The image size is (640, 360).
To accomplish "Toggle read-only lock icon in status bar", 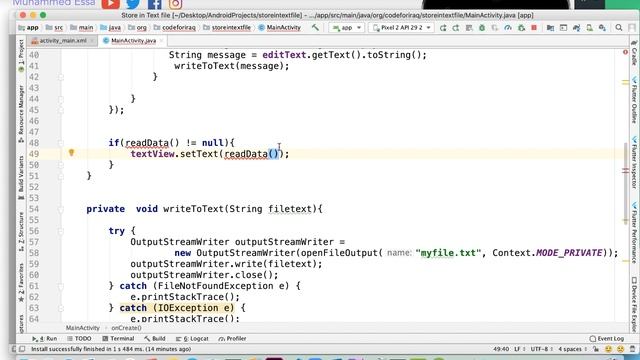I will [x=596, y=349].
